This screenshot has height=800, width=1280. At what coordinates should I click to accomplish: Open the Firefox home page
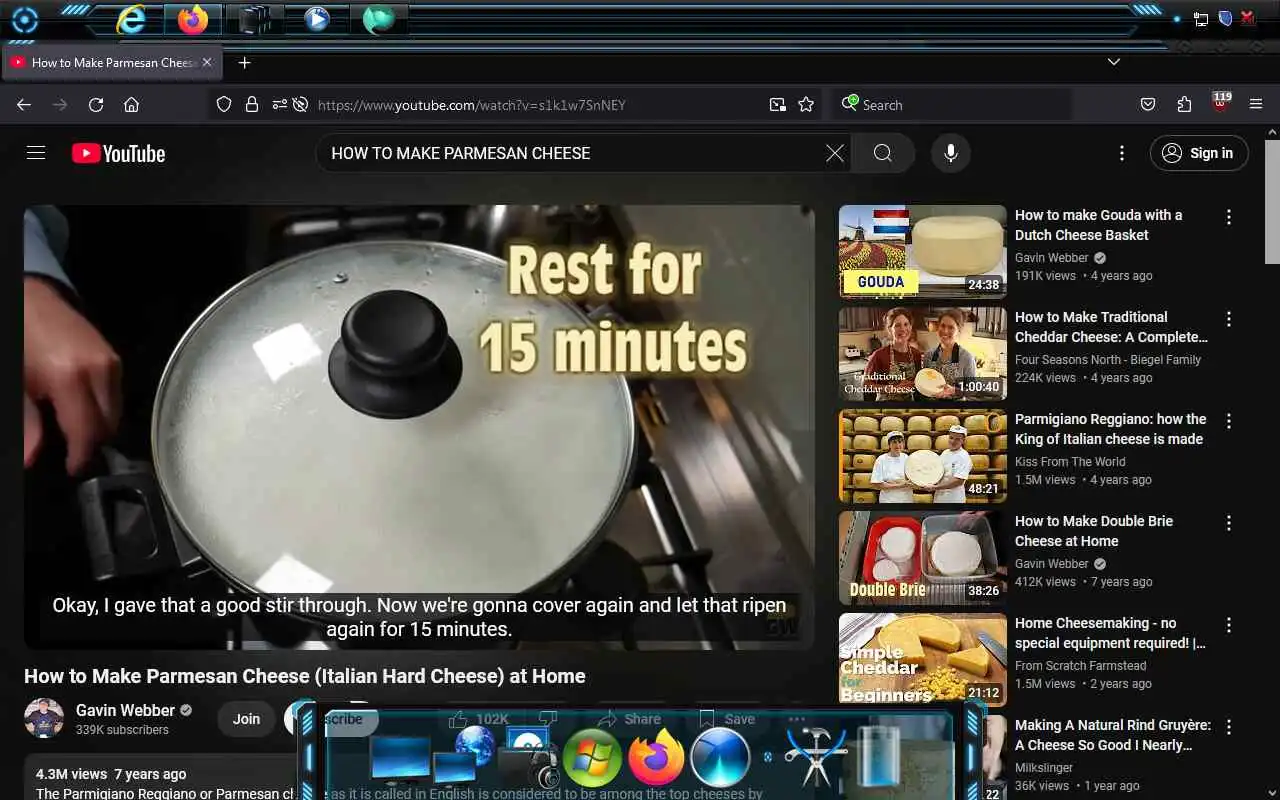coord(131,104)
